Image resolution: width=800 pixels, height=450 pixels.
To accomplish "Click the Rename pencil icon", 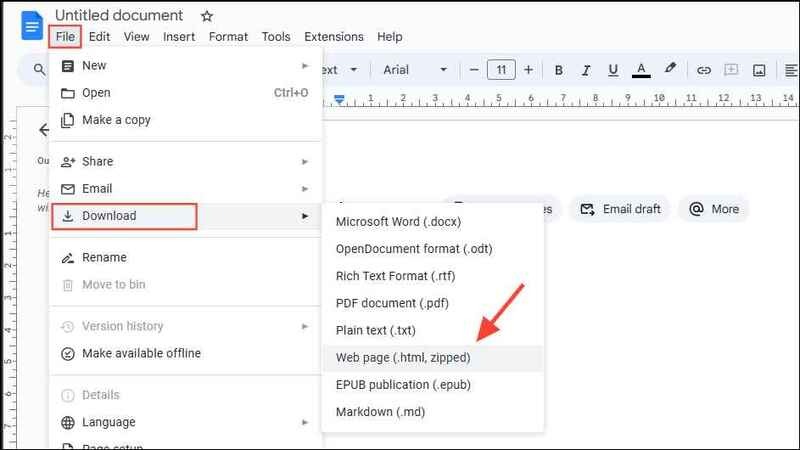I will point(67,258).
